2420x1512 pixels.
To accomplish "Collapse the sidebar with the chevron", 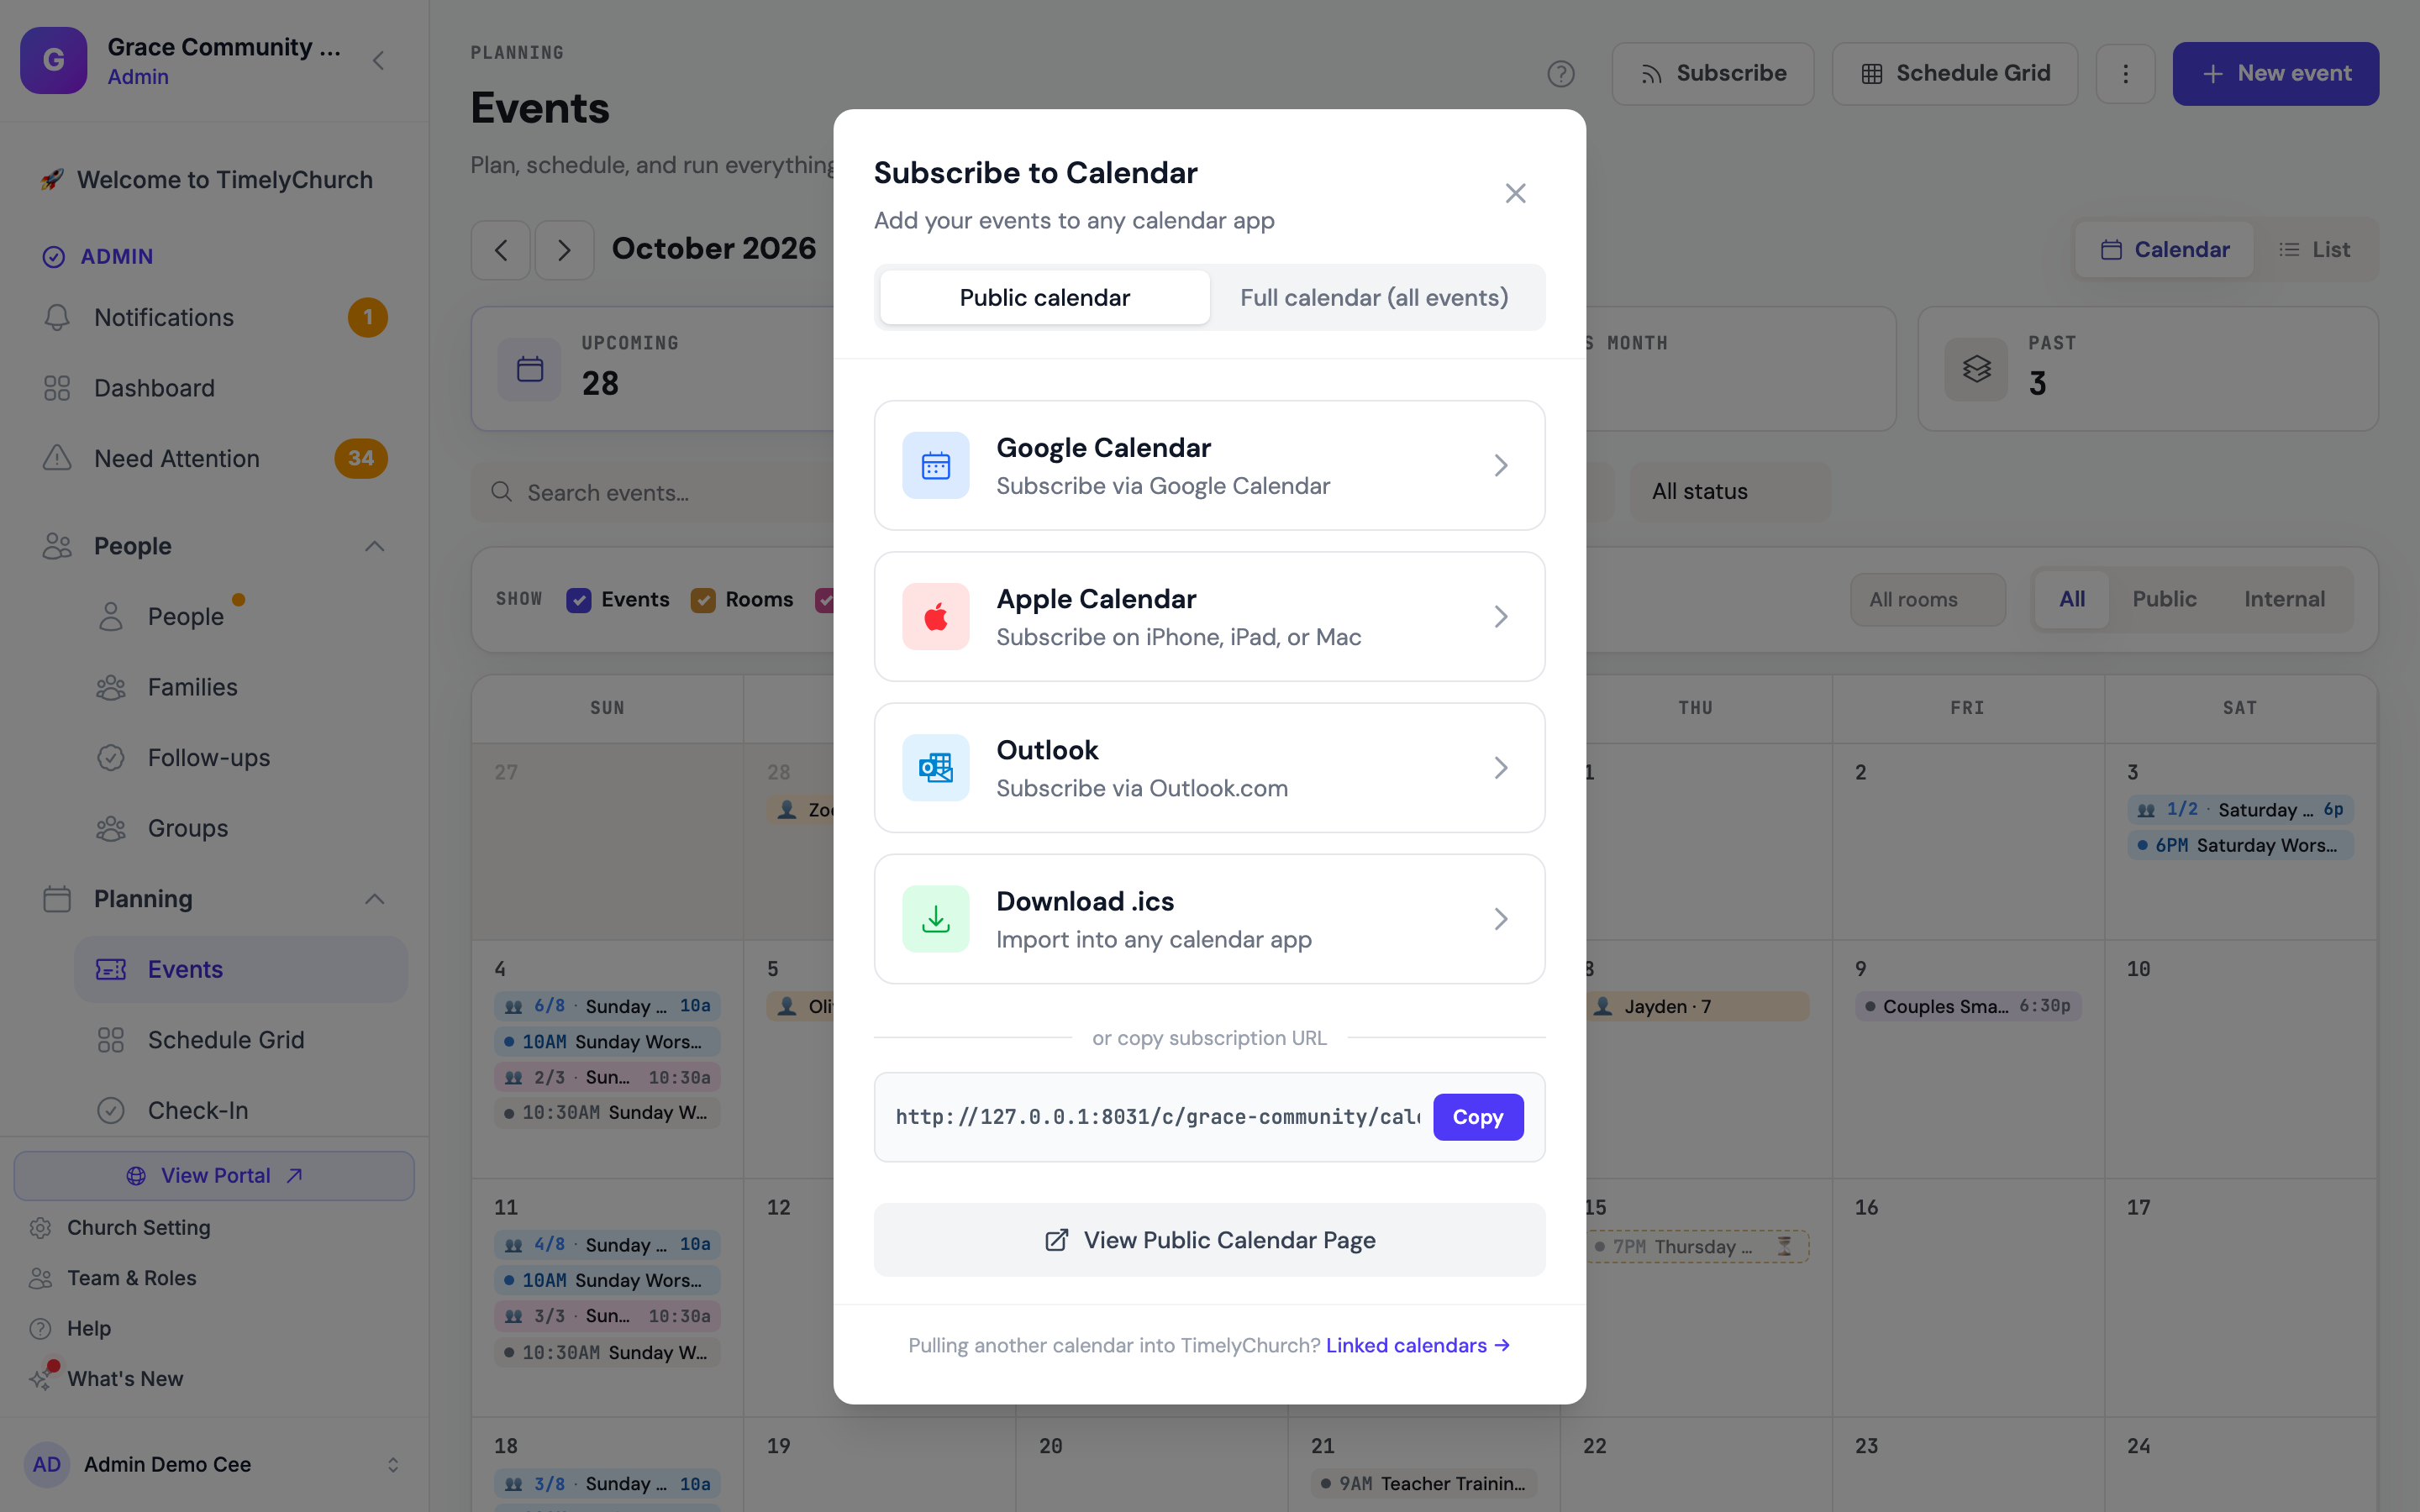I will tap(378, 60).
